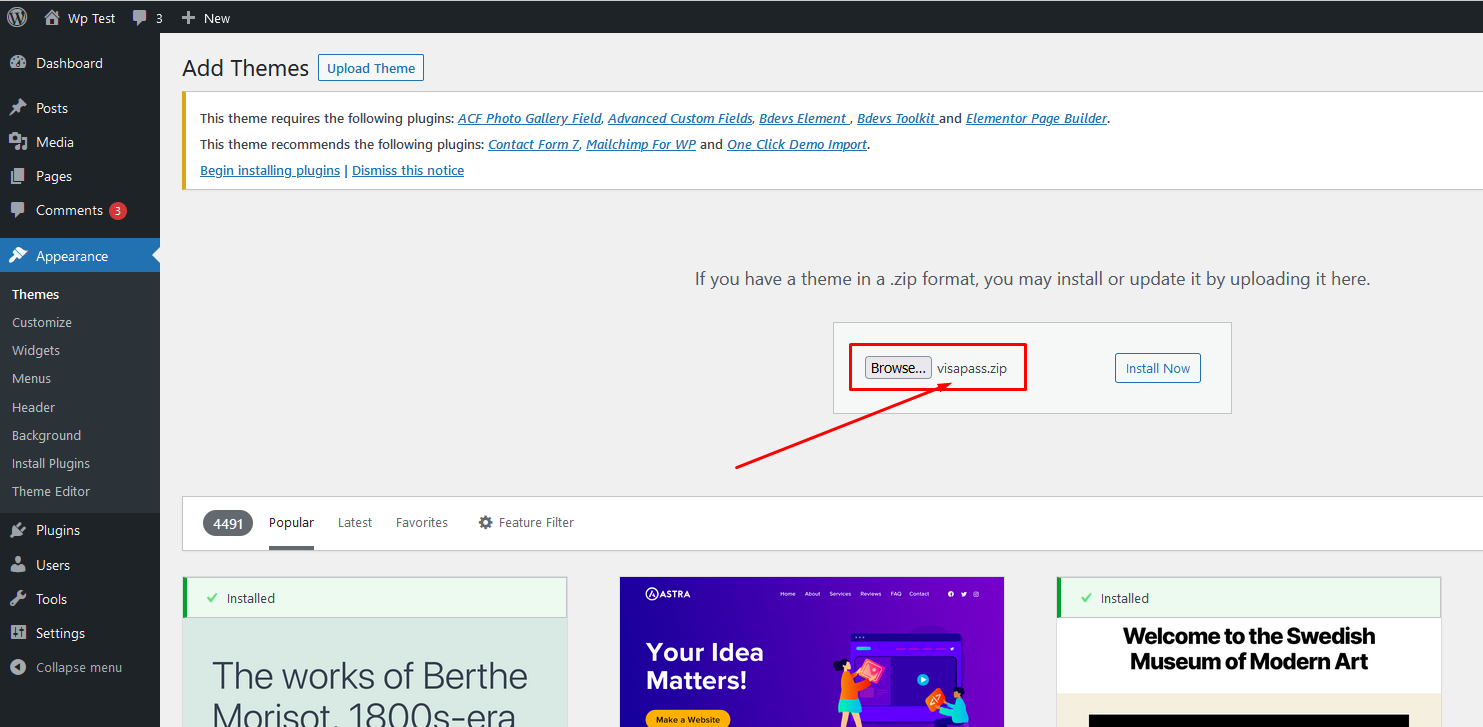Open Contact Form 7 link
1483x727 pixels.
534,144
